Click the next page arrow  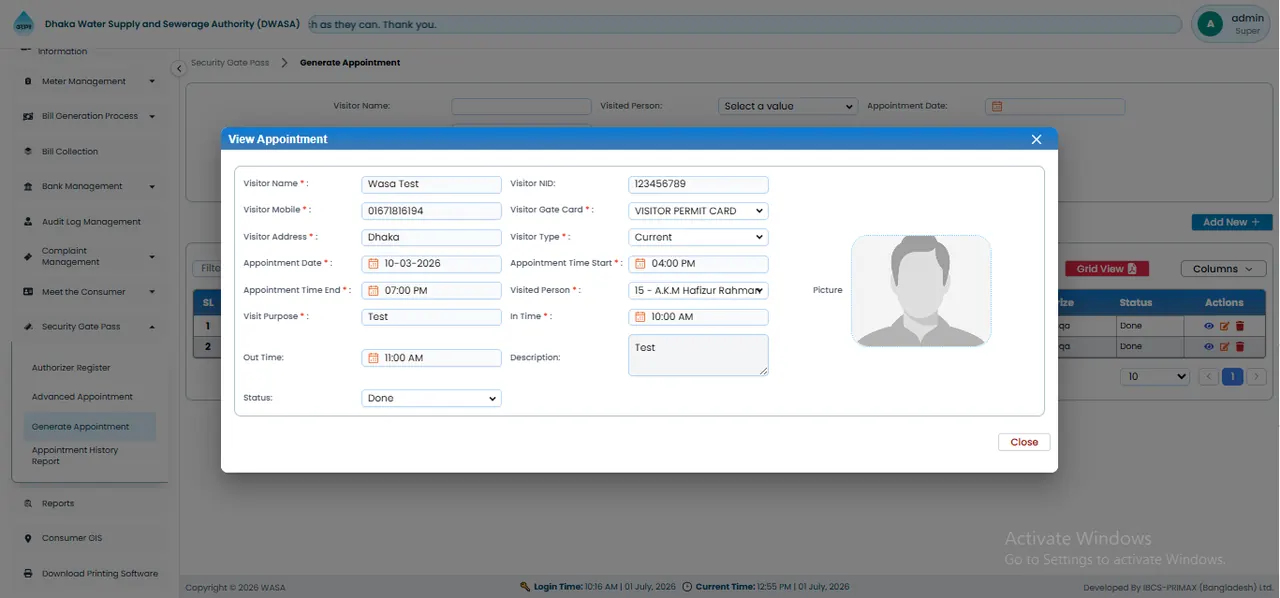(x=1257, y=377)
